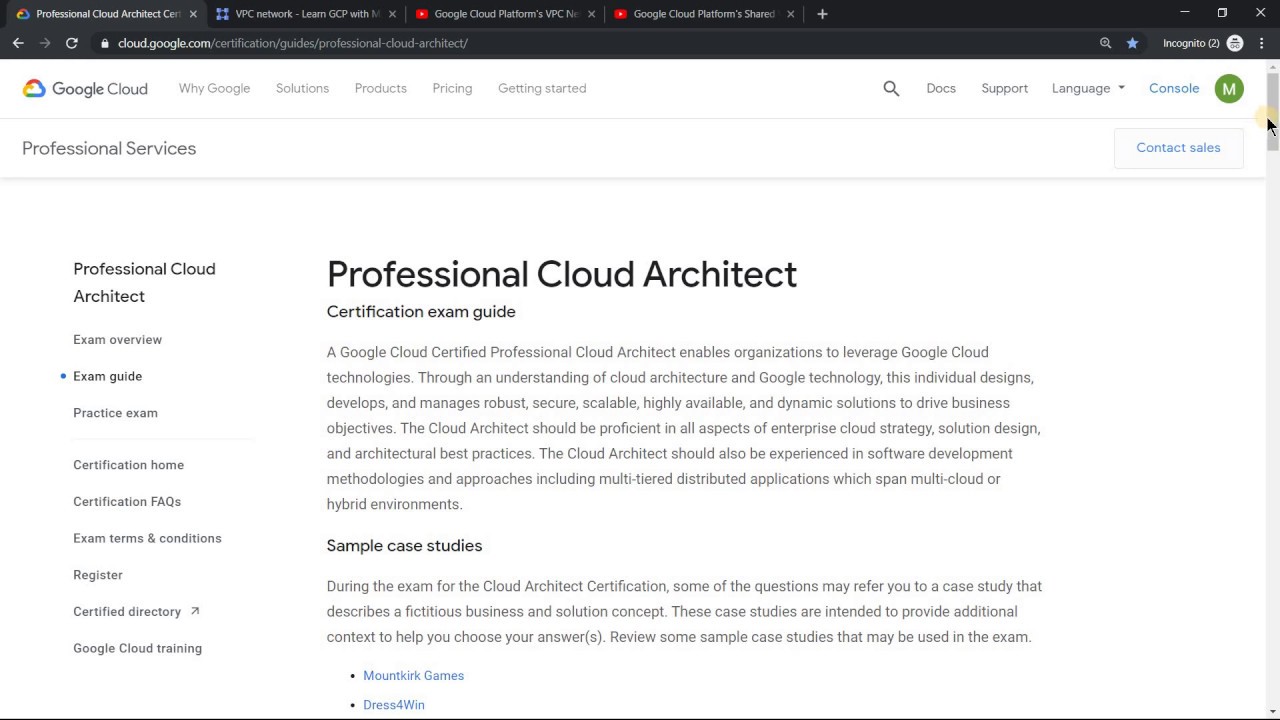The height and width of the screenshot is (720, 1280).
Task: Open Chrome three-dot menu
Action: [1262, 43]
